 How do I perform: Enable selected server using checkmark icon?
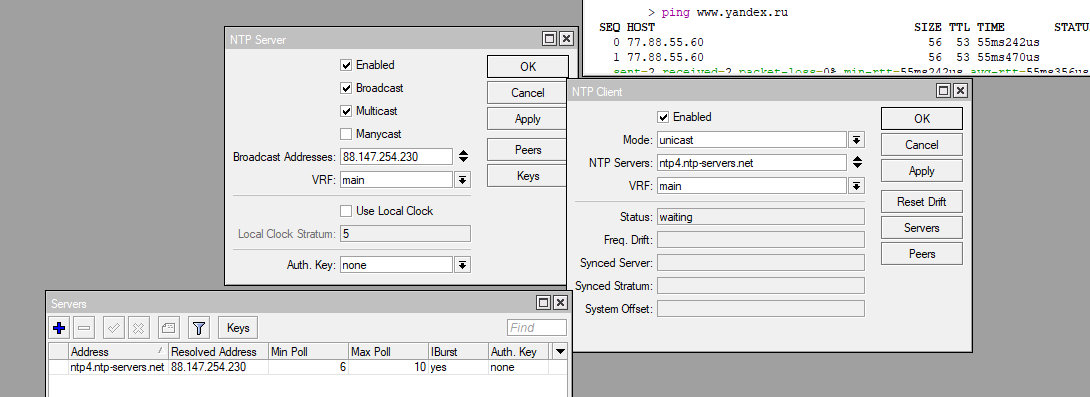point(114,327)
